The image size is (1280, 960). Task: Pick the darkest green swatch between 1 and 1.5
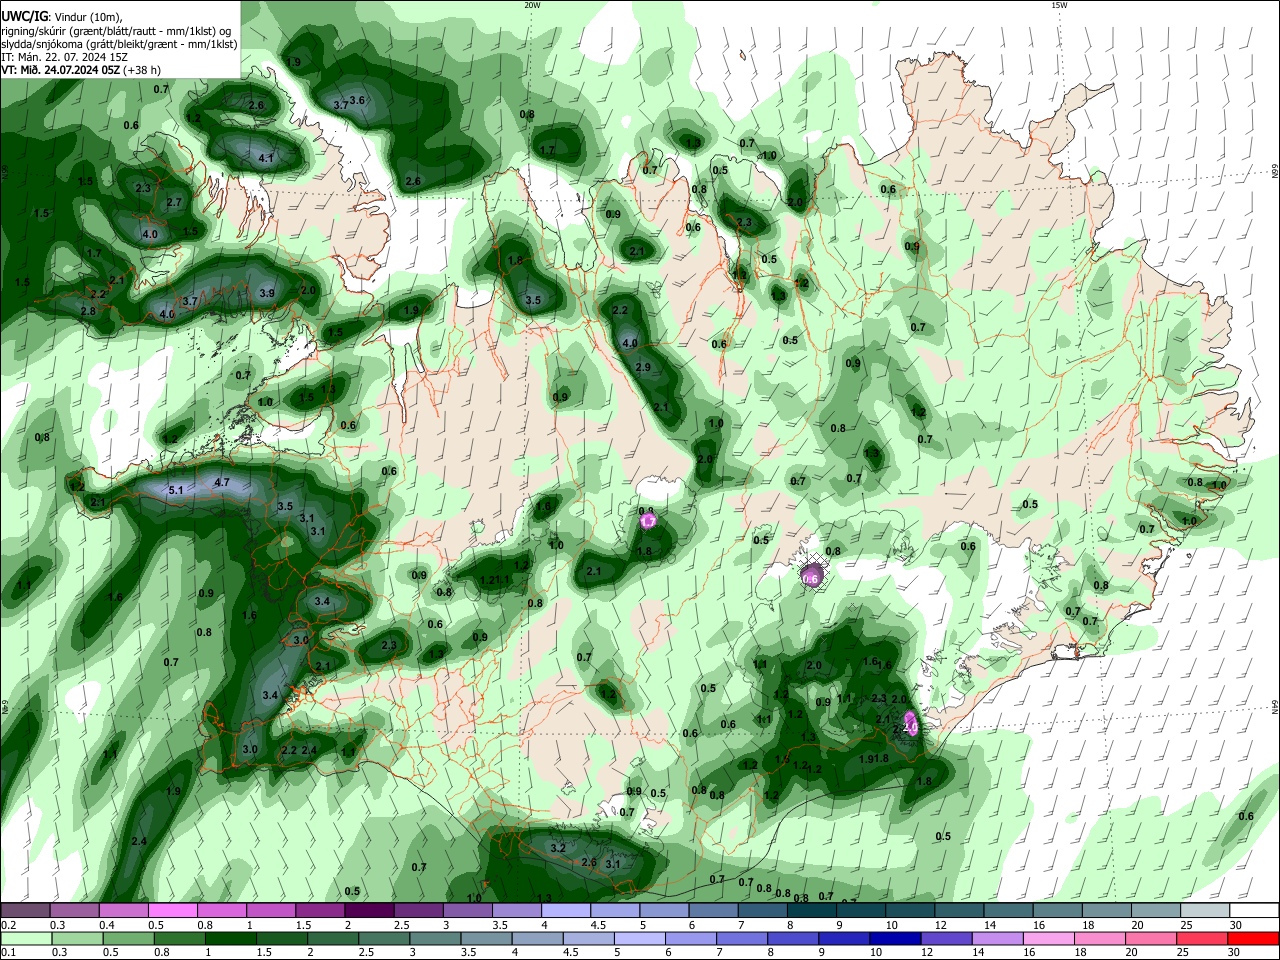[x=230, y=938]
